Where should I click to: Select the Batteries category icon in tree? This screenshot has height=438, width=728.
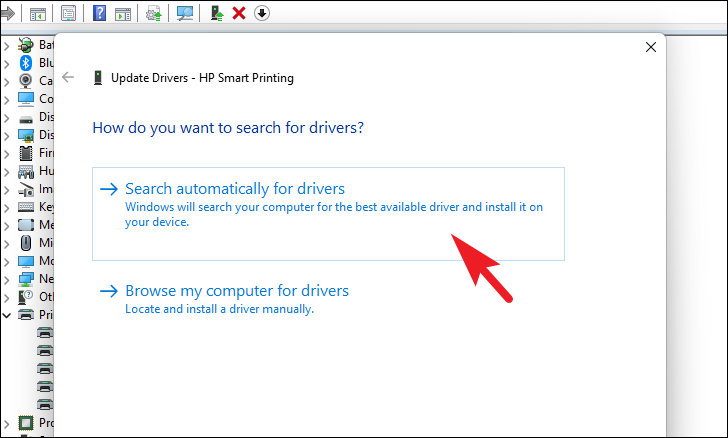tap(26, 45)
